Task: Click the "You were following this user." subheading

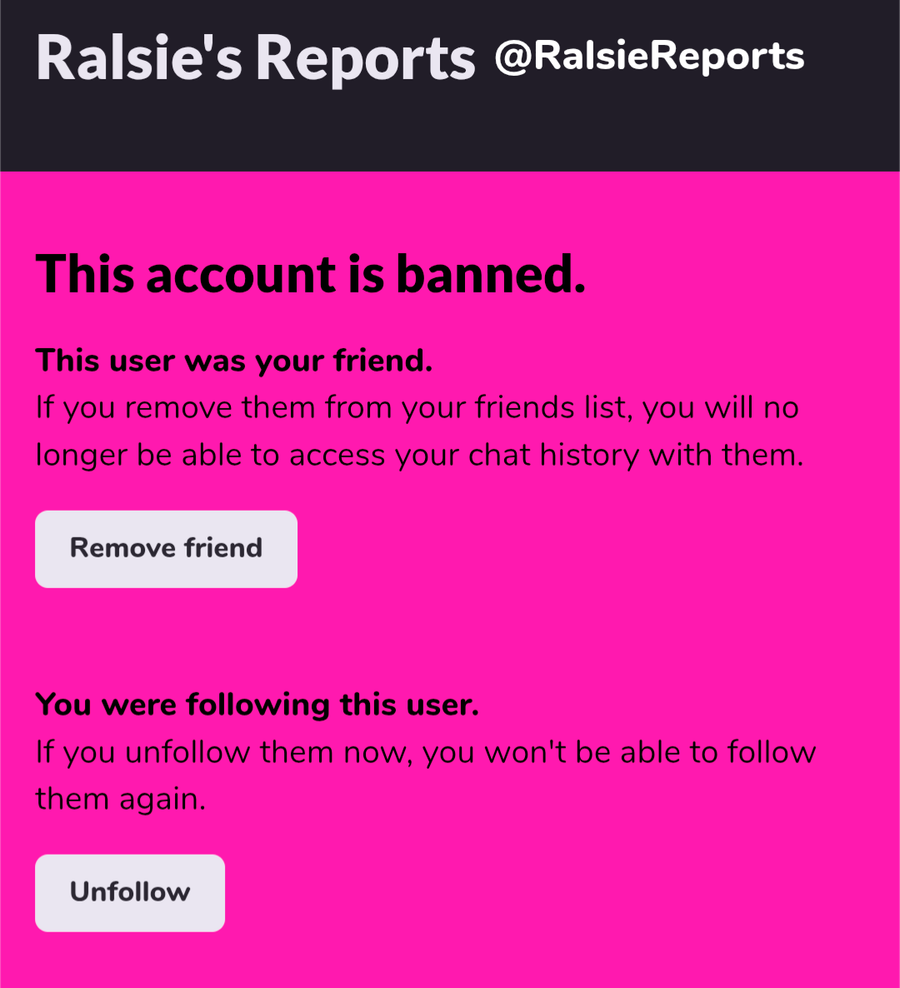Action: (257, 705)
